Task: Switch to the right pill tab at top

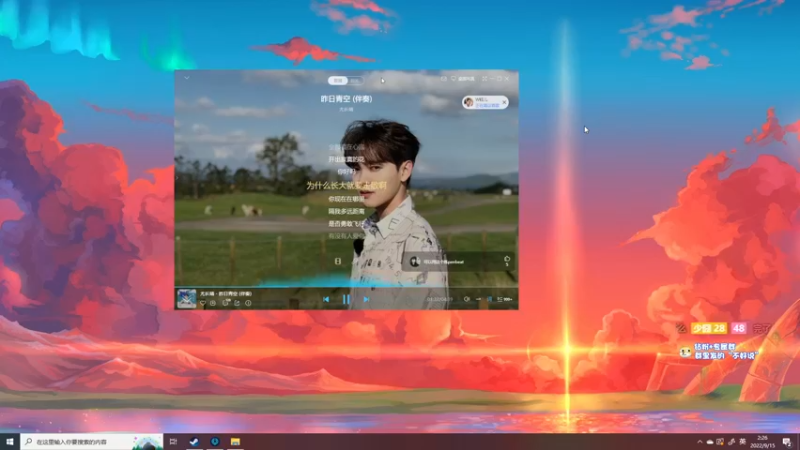Action: pyautogui.click(x=355, y=80)
